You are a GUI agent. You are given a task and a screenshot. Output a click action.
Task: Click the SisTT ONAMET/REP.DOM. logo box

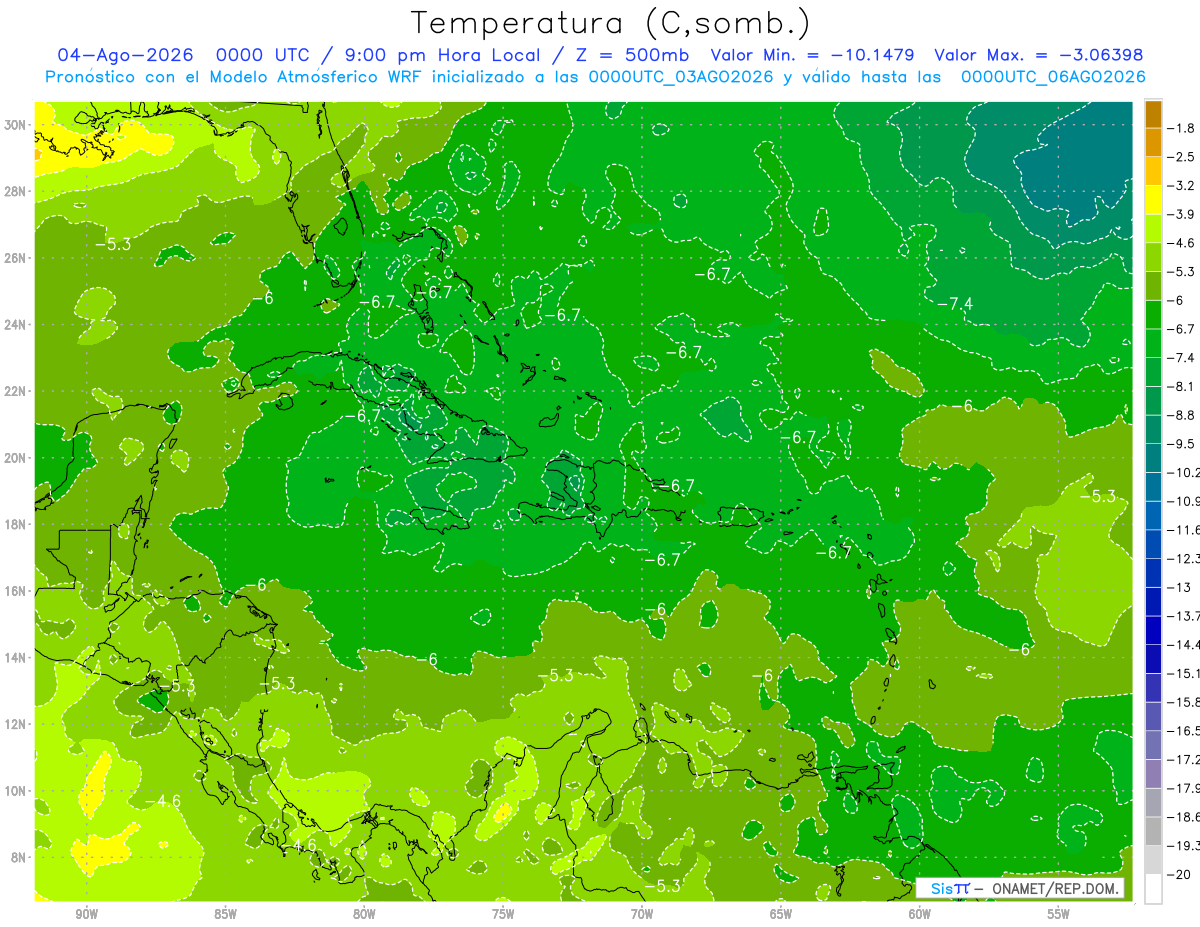point(1021,888)
